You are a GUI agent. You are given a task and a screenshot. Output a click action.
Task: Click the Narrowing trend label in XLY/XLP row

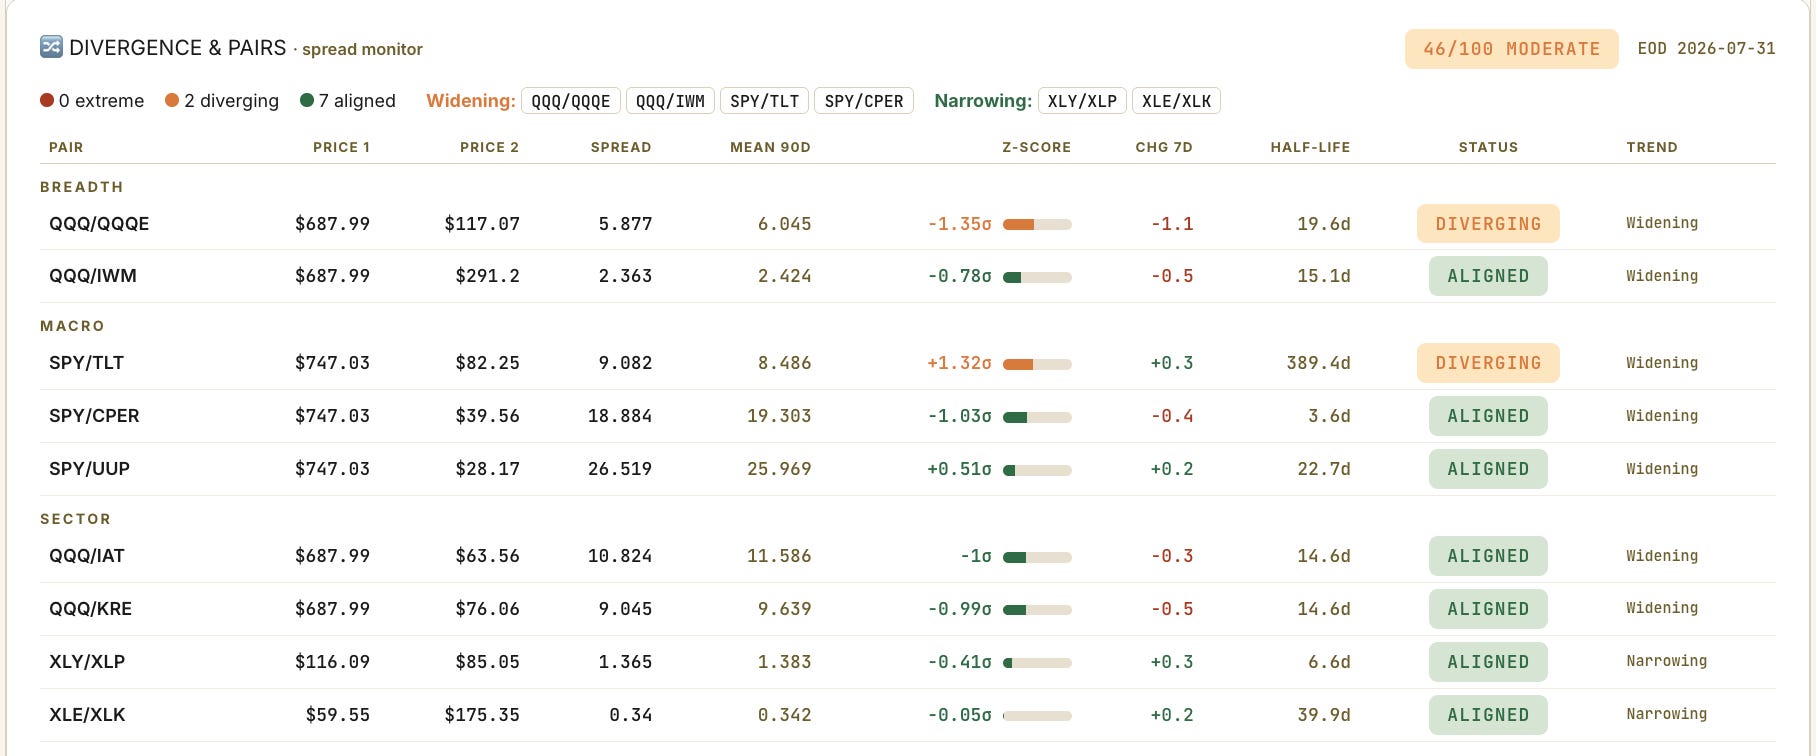[1666, 661]
